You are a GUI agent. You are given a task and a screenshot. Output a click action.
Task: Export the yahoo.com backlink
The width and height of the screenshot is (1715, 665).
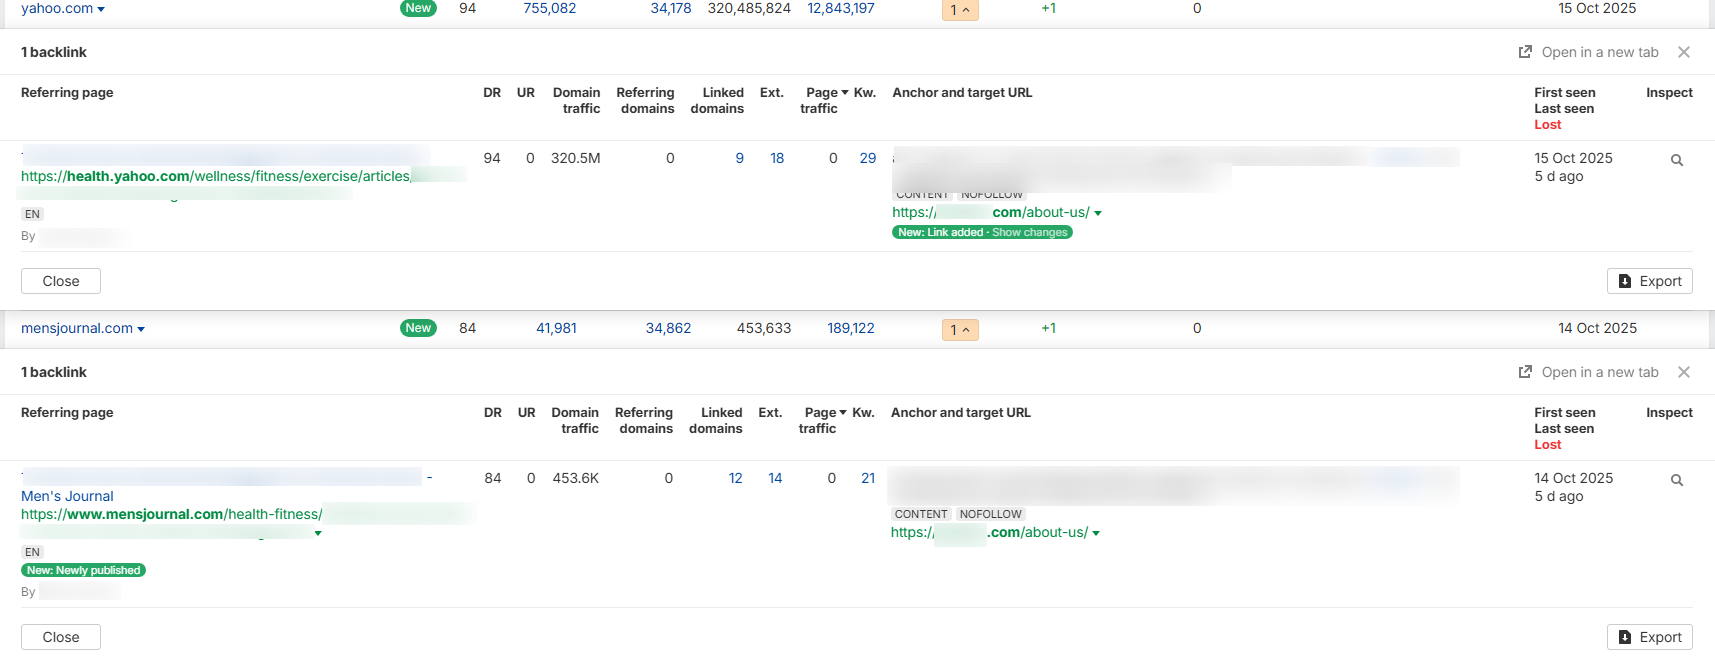tap(1650, 281)
